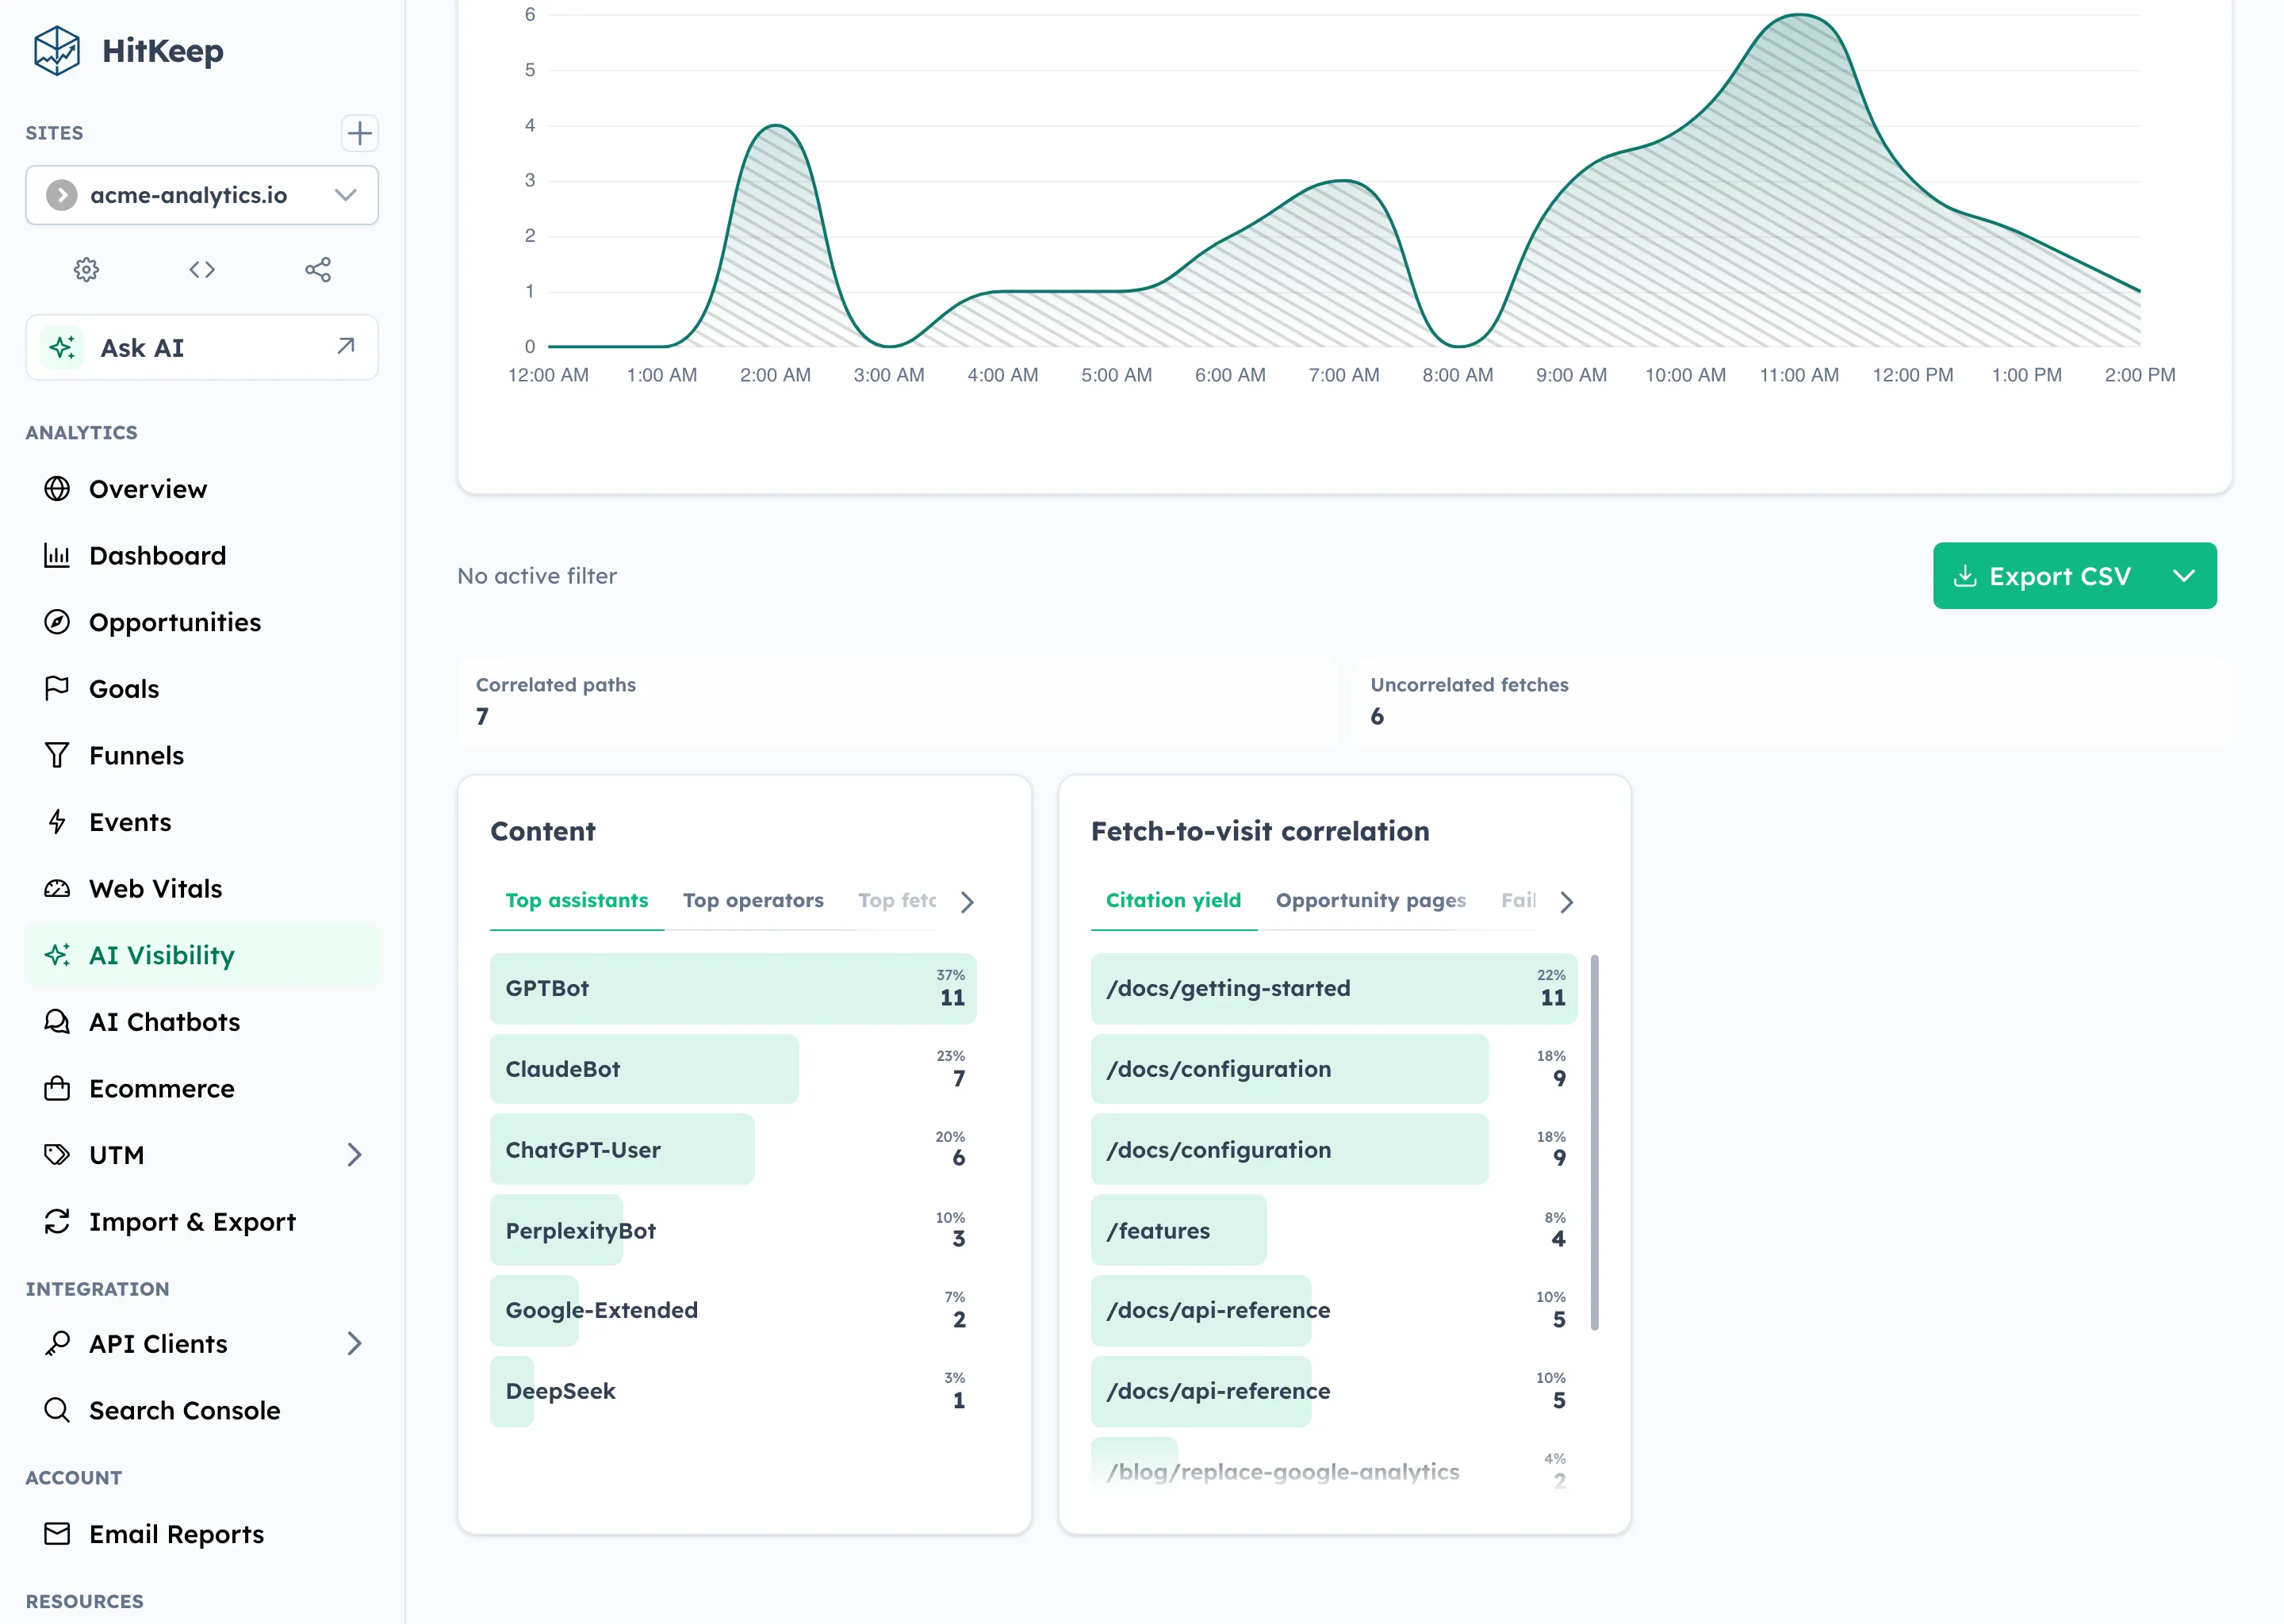Click the 11:00 AM peak on chart
This screenshot has width=2284, height=1624.
pyautogui.click(x=1799, y=15)
